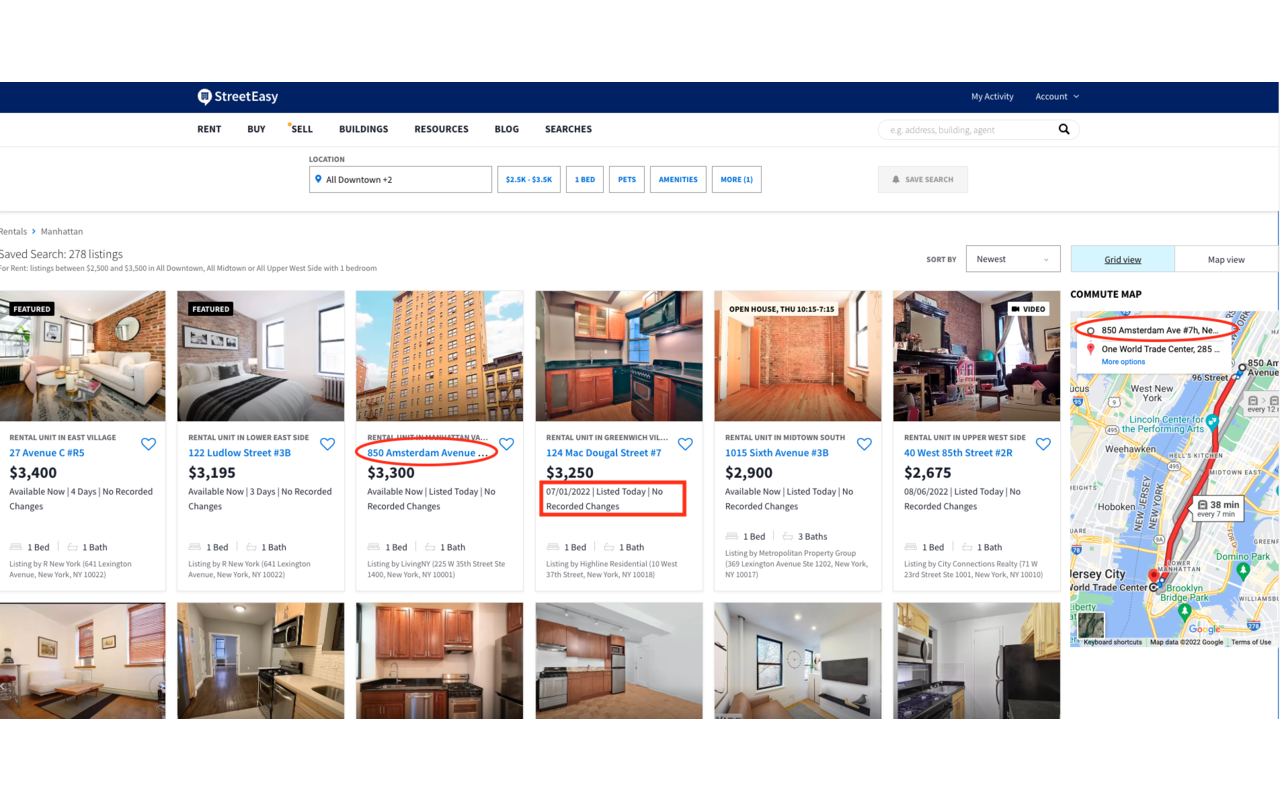Click Terms of Use on the map
The height and width of the screenshot is (800, 1280).
[x=1251, y=642]
